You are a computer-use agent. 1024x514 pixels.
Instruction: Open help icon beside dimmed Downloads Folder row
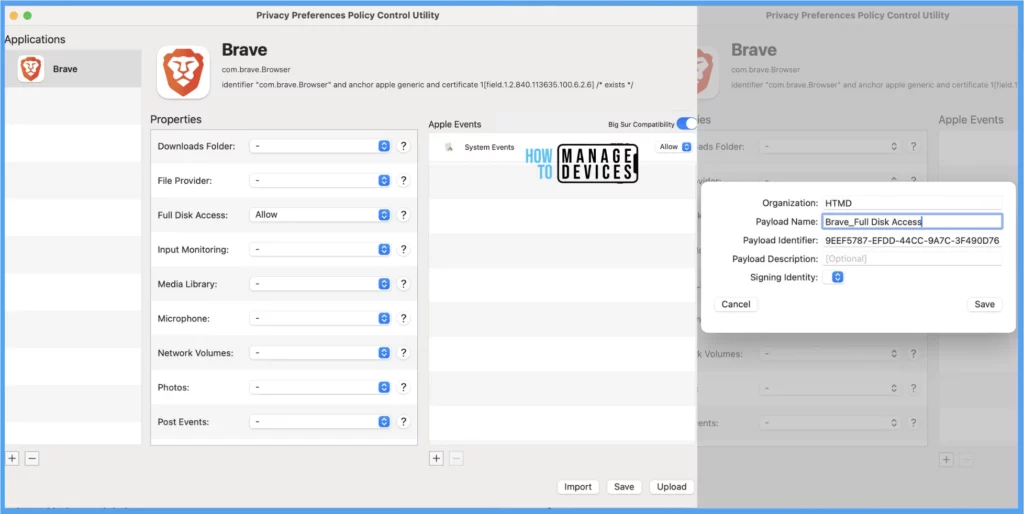pyautogui.click(x=913, y=147)
